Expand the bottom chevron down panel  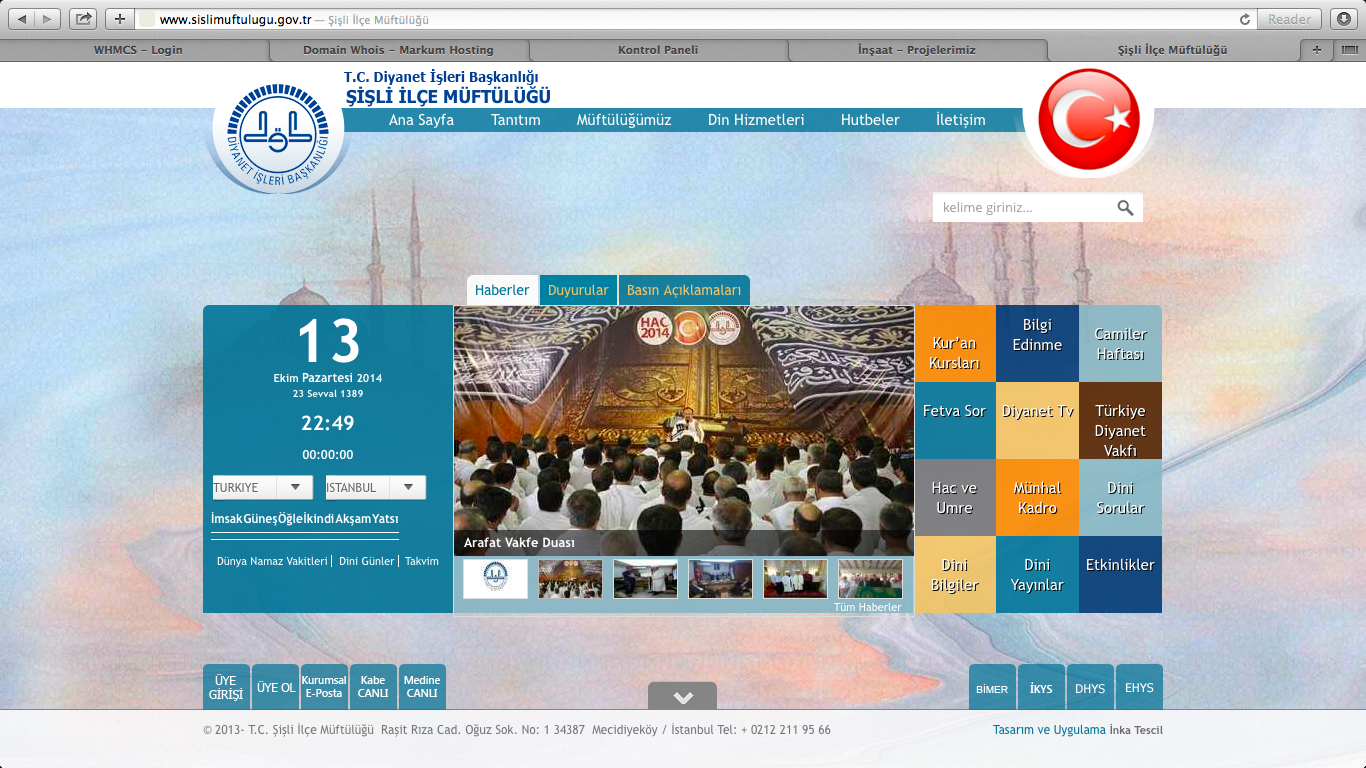pyautogui.click(x=682, y=697)
